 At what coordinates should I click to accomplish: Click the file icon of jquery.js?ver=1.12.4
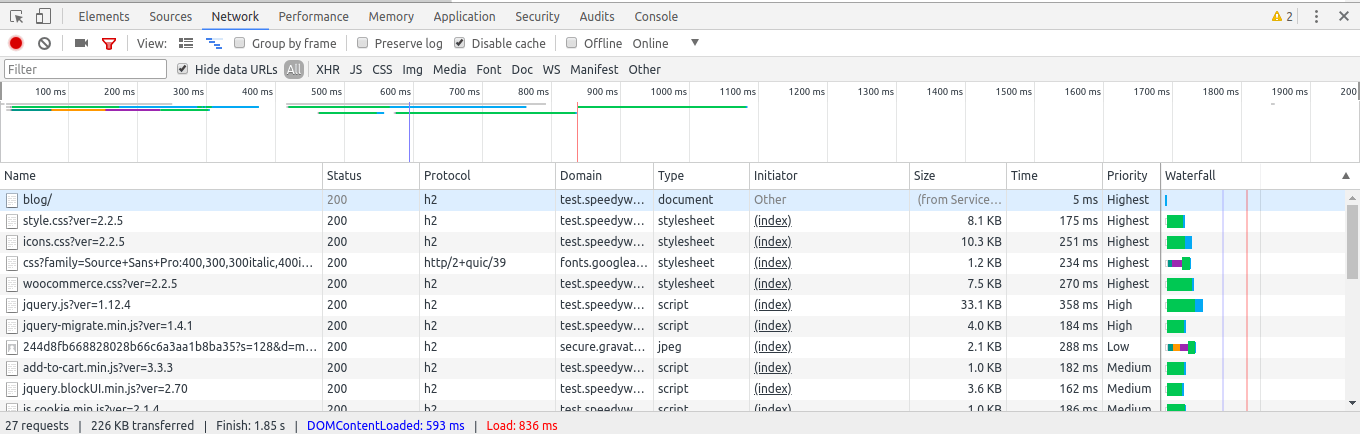tap(12, 305)
